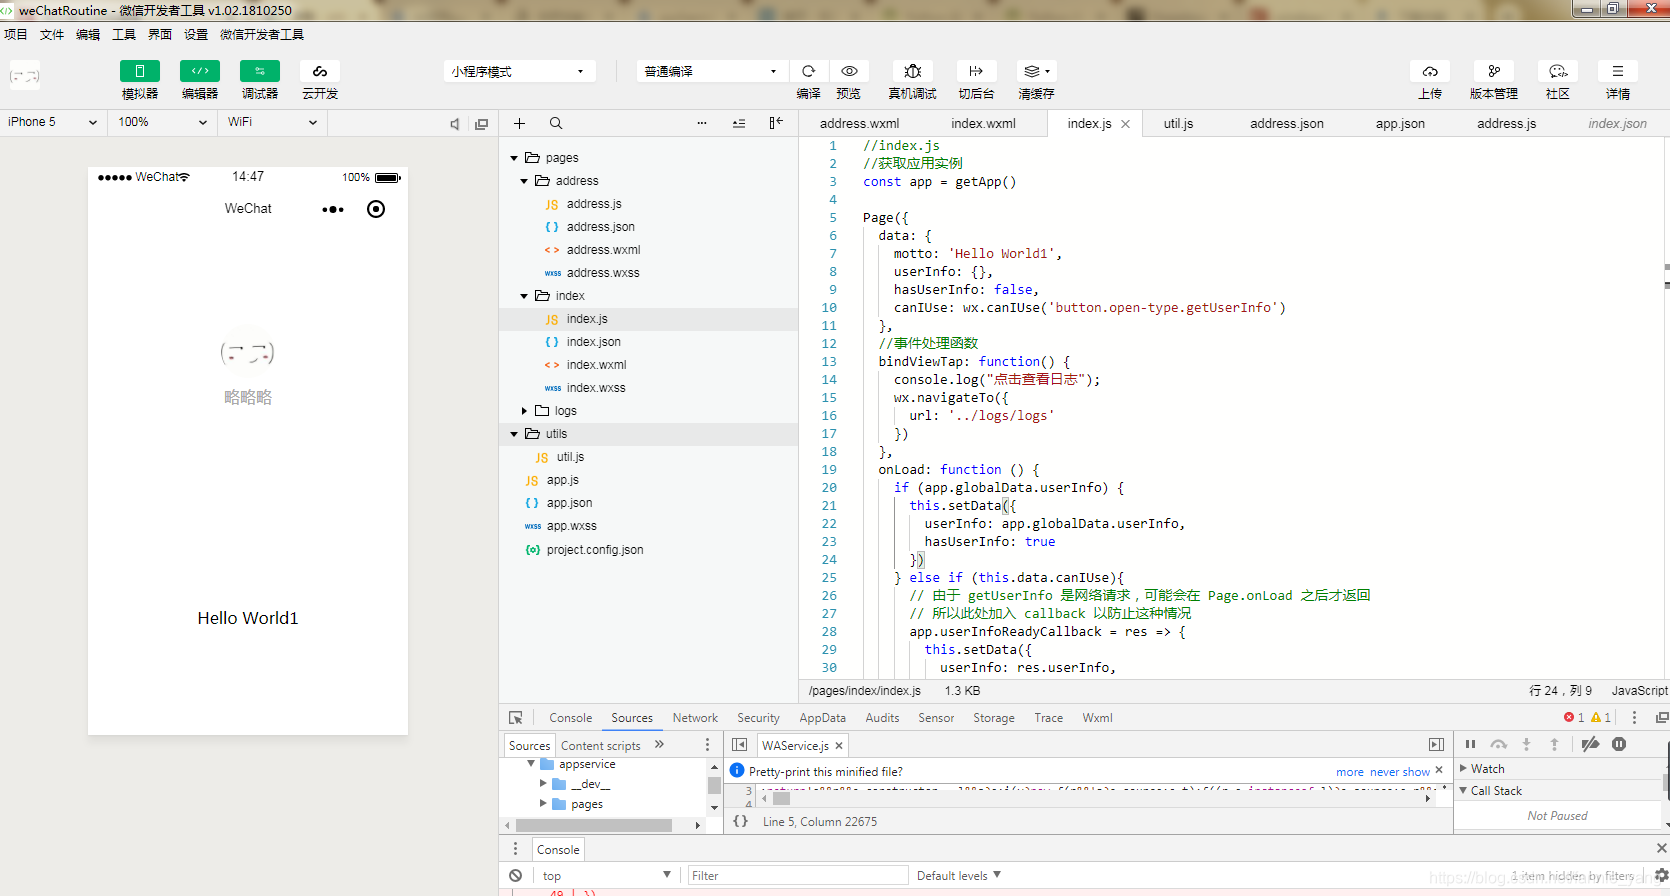Open 真机调试 remote debug icon
This screenshot has height=896, width=1670.
click(913, 71)
